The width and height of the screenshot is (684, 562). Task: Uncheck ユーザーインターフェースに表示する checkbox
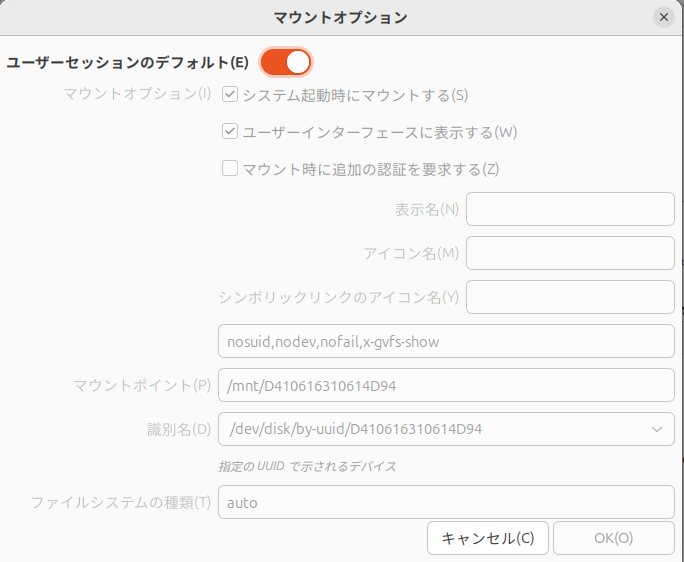coord(230,131)
